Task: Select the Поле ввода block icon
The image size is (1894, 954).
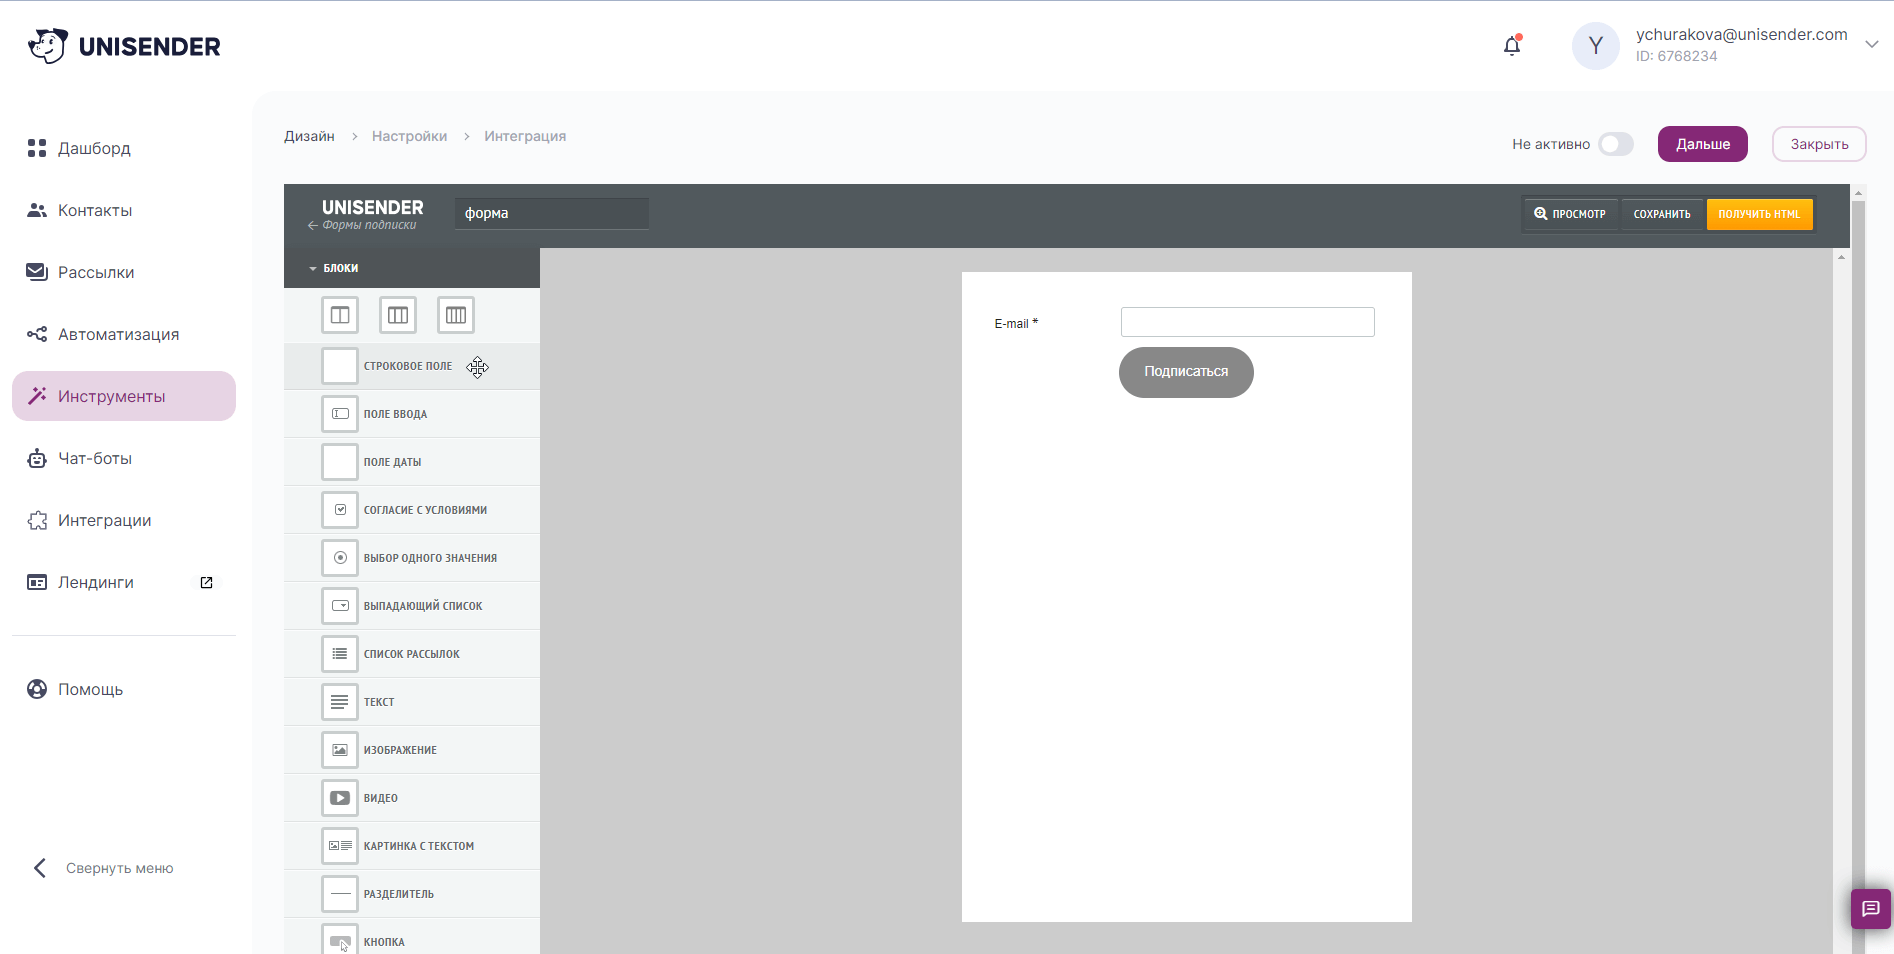Action: point(340,414)
